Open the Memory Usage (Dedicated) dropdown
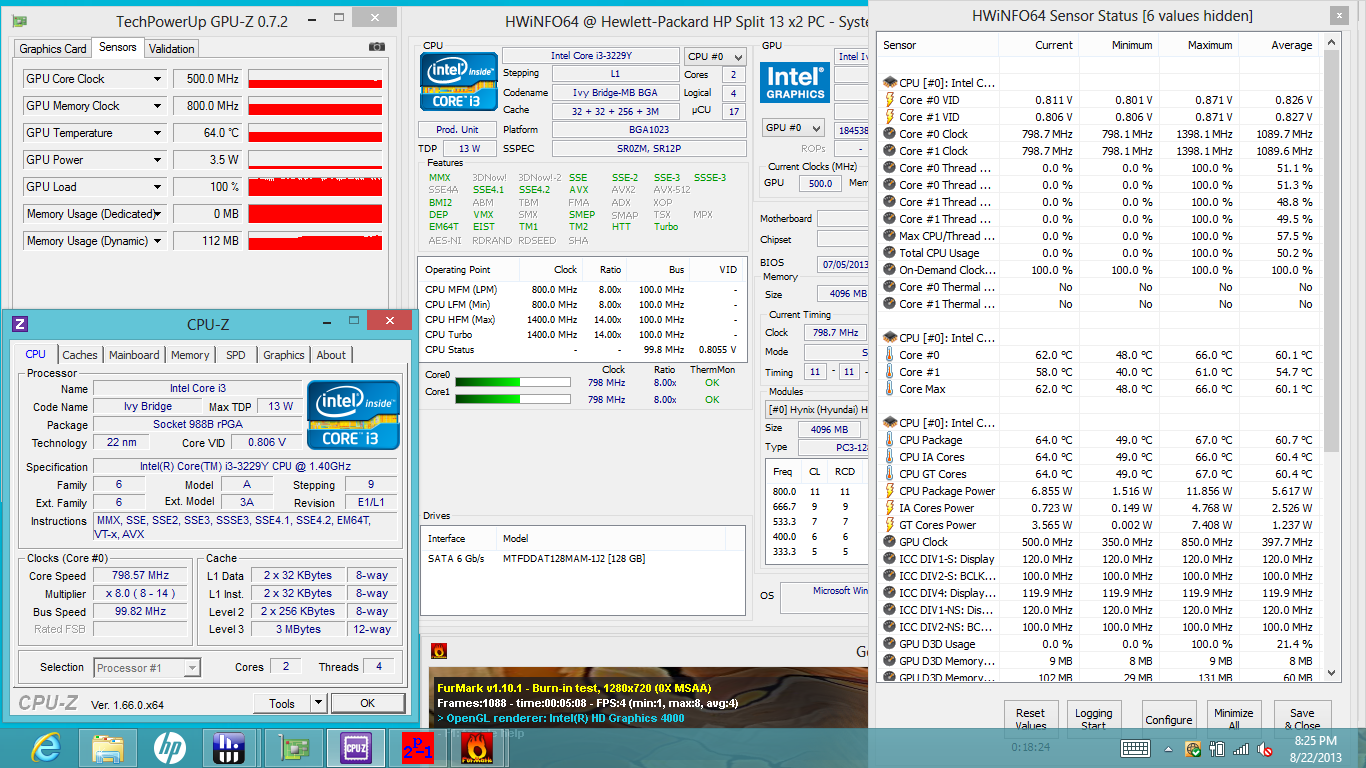Screen dimensions: 1366x768 (157, 214)
